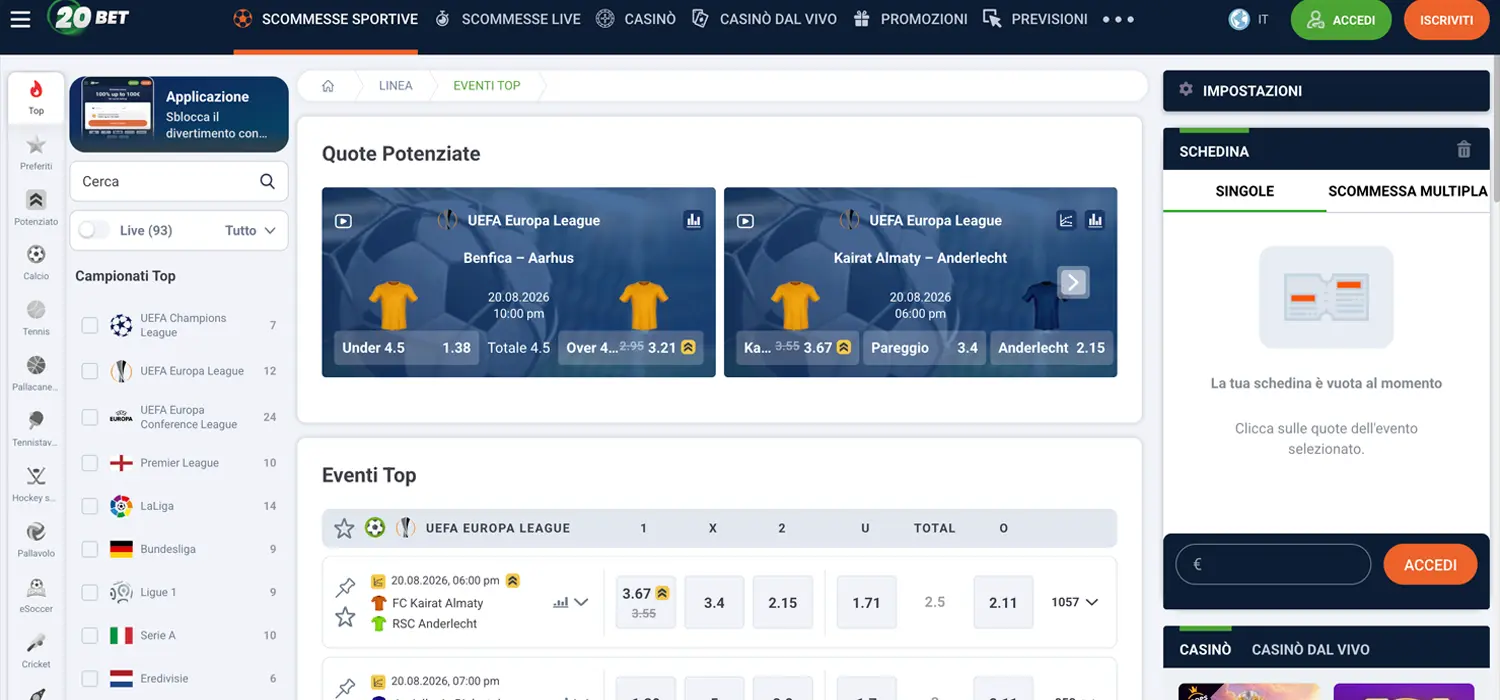Open the Applicazione promo banner
Screen dimensions: 1500x700
coord(179,114)
